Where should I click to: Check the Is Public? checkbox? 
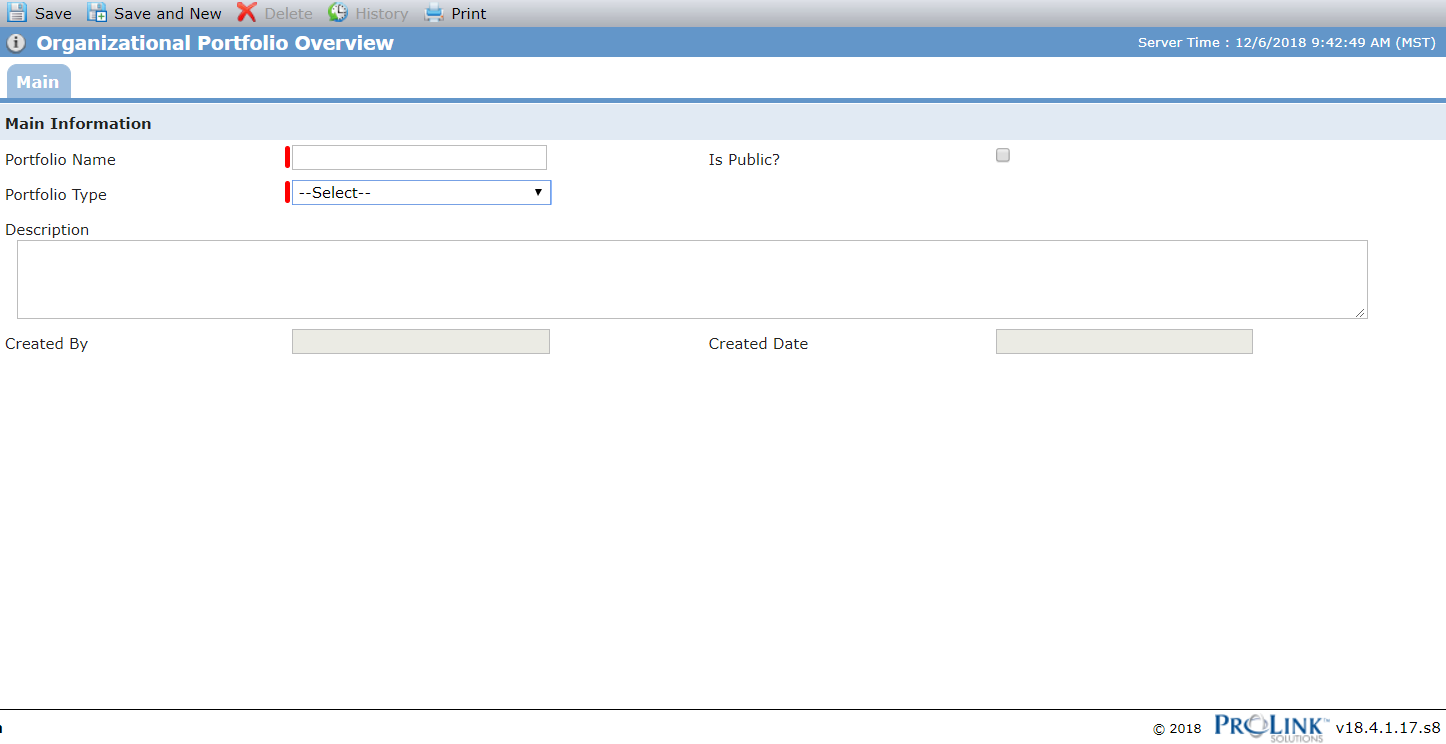coord(1003,155)
